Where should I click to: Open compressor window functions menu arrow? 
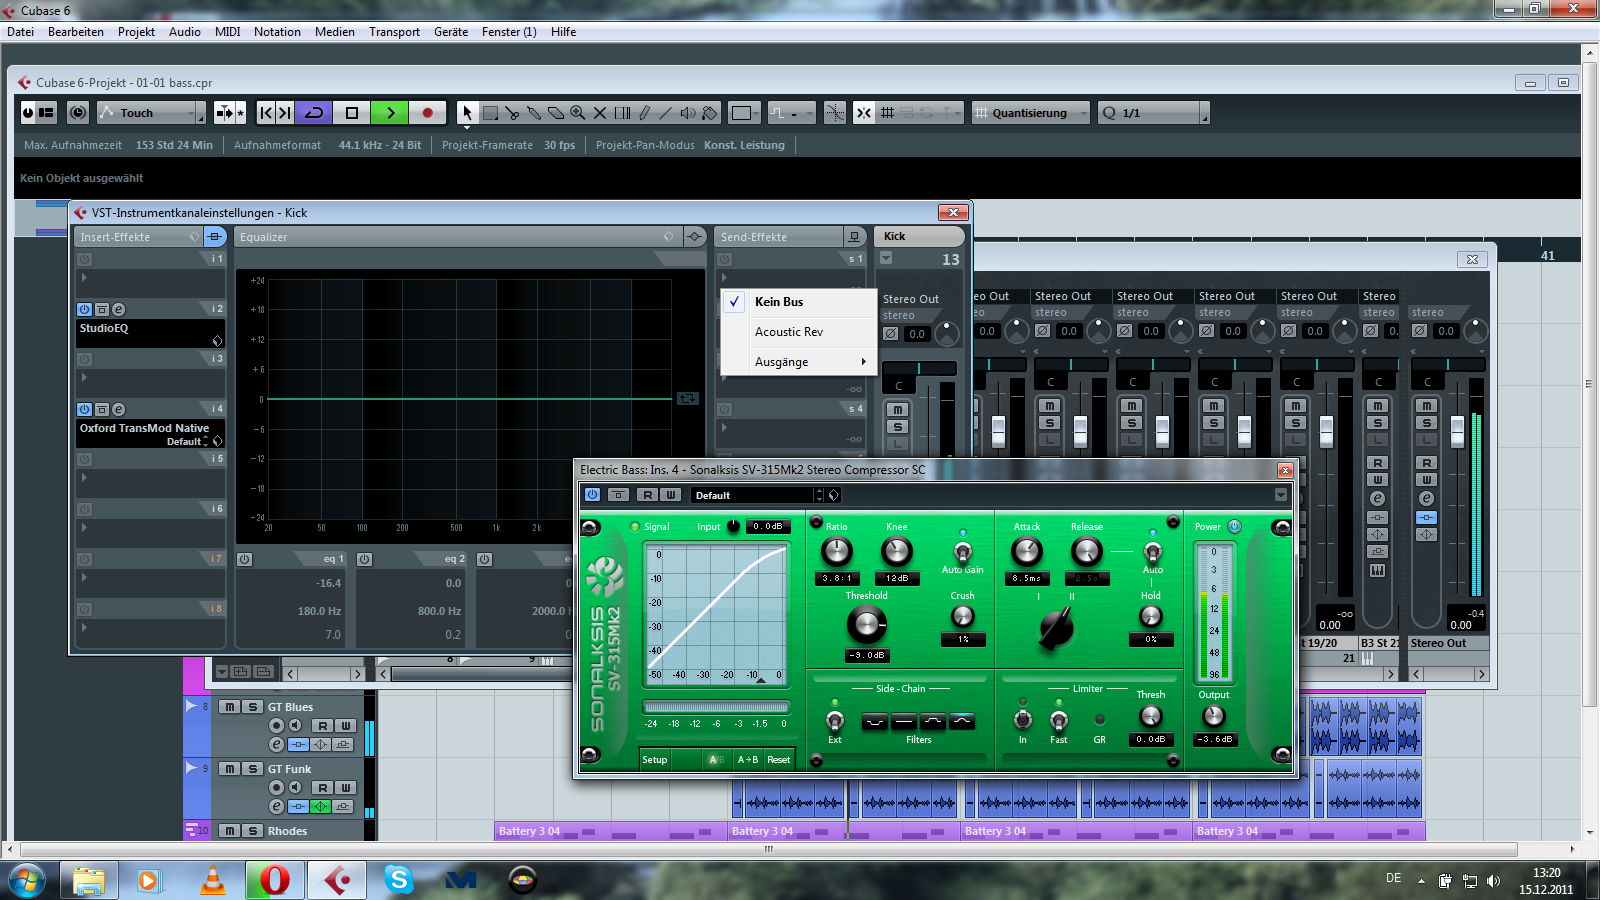point(1281,495)
